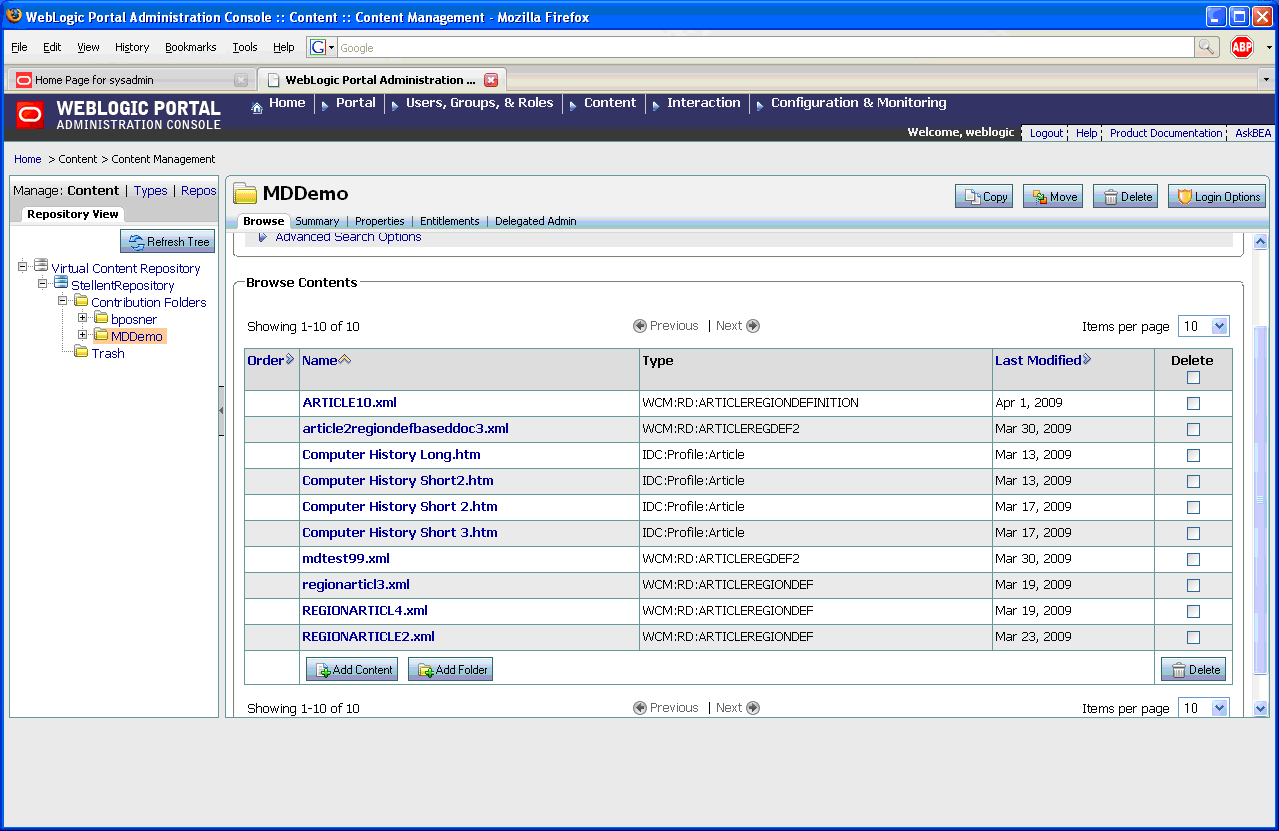Image resolution: width=1279 pixels, height=831 pixels.
Task: Check the Delete box for Computer History Long.htm
Action: pyautogui.click(x=1192, y=455)
